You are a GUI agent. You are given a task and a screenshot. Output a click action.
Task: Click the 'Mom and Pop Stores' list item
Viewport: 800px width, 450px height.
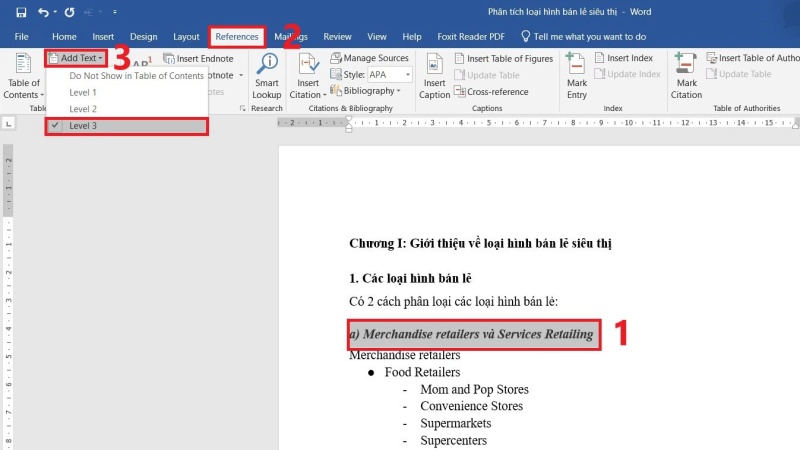(x=474, y=389)
